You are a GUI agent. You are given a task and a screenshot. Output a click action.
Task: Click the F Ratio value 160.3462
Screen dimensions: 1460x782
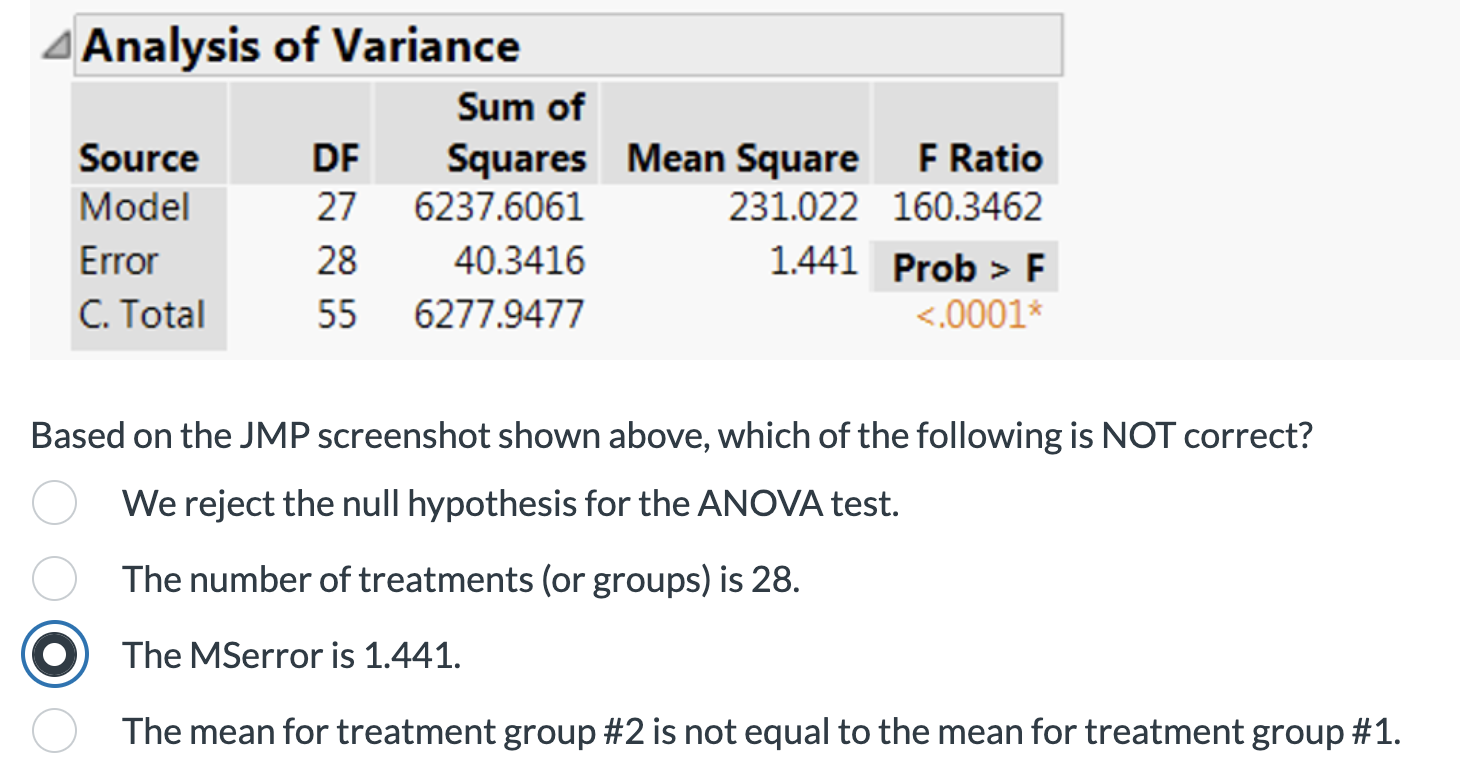968,207
